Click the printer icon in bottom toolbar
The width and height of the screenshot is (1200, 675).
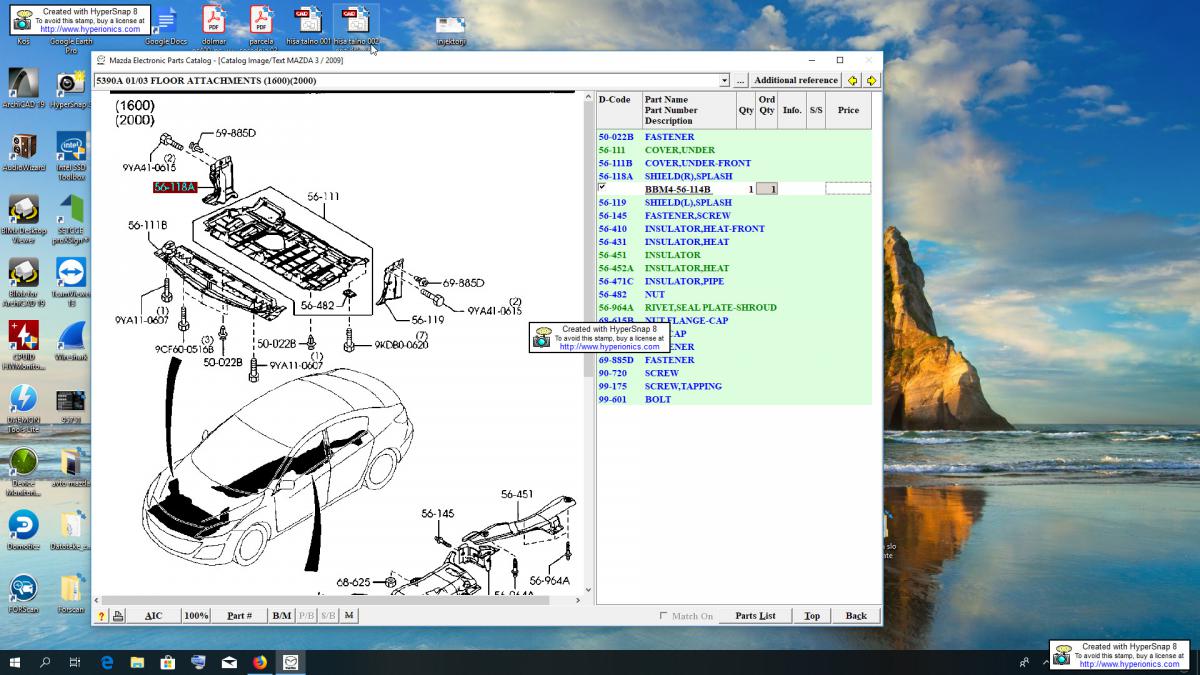(118, 616)
